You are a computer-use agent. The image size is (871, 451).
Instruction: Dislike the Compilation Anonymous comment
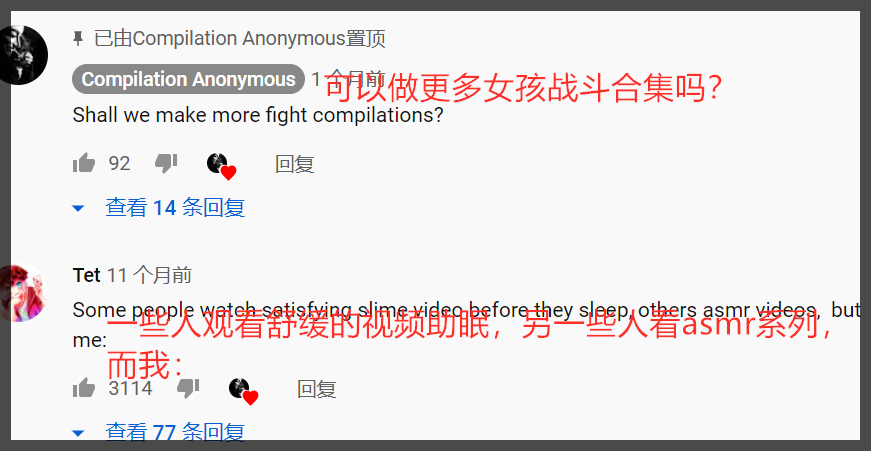[166, 163]
